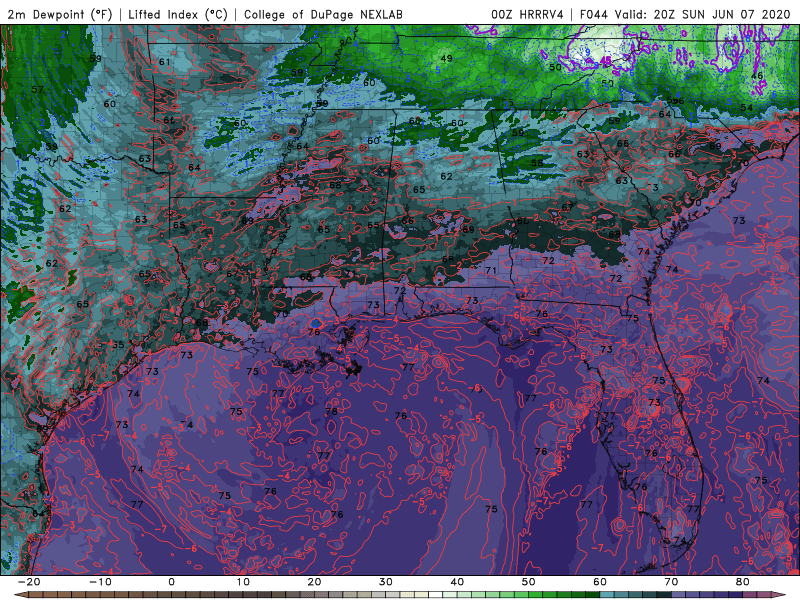Click the "2m Dewpoint (°F)" title text
Screen dimensions: 800x600
(59, 14)
